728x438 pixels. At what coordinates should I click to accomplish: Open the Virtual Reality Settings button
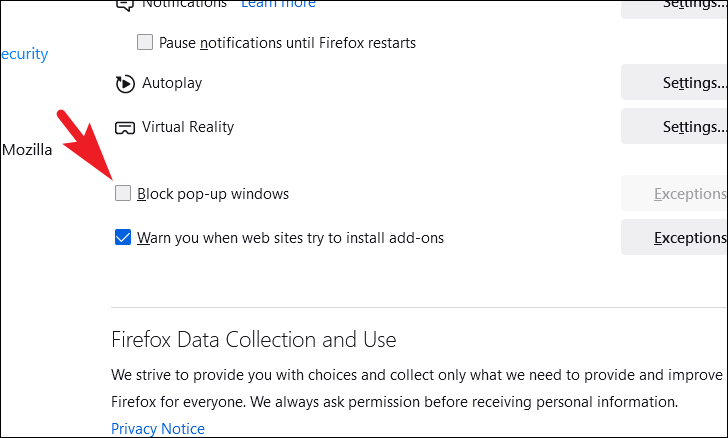click(x=674, y=126)
